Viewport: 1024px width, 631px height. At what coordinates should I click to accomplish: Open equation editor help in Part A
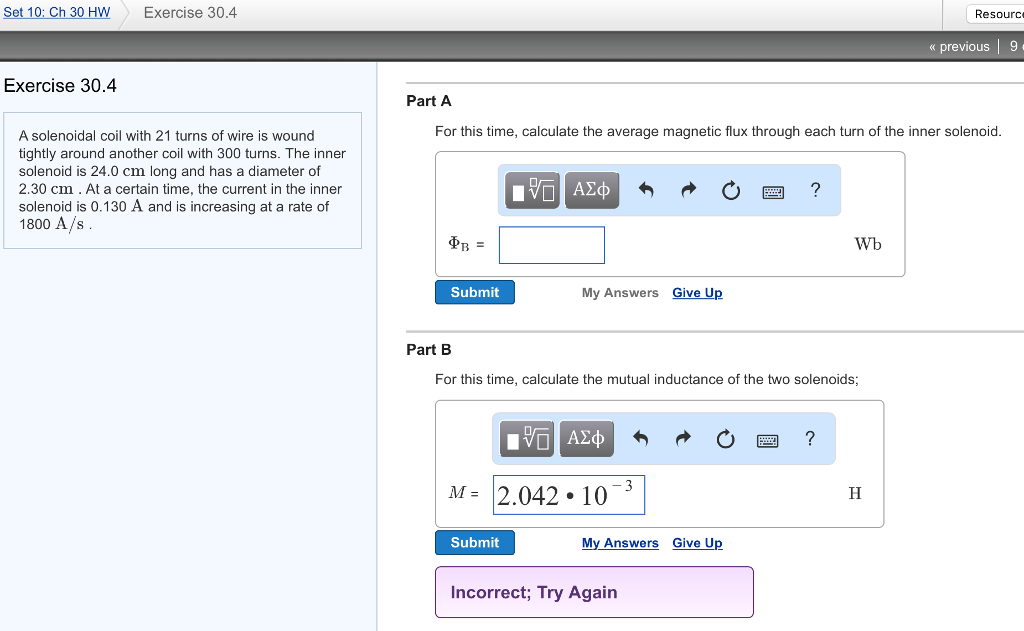(815, 190)
